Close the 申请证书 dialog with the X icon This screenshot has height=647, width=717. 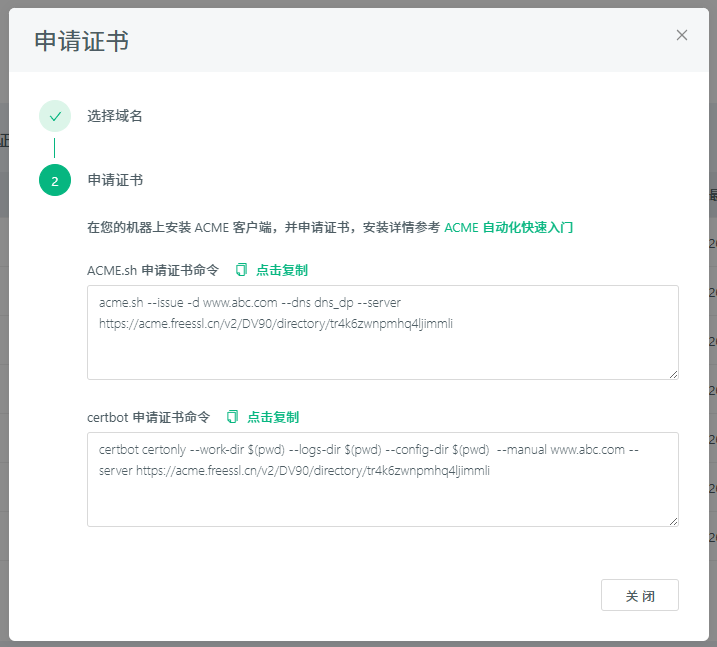tap(681, 35)
